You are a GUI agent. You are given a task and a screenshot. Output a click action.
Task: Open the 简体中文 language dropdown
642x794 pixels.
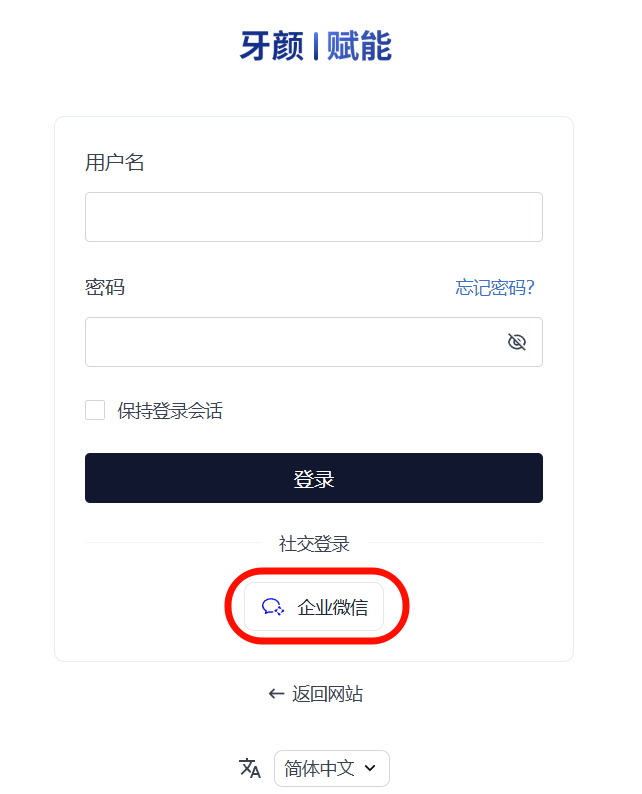tap(330, 768)
